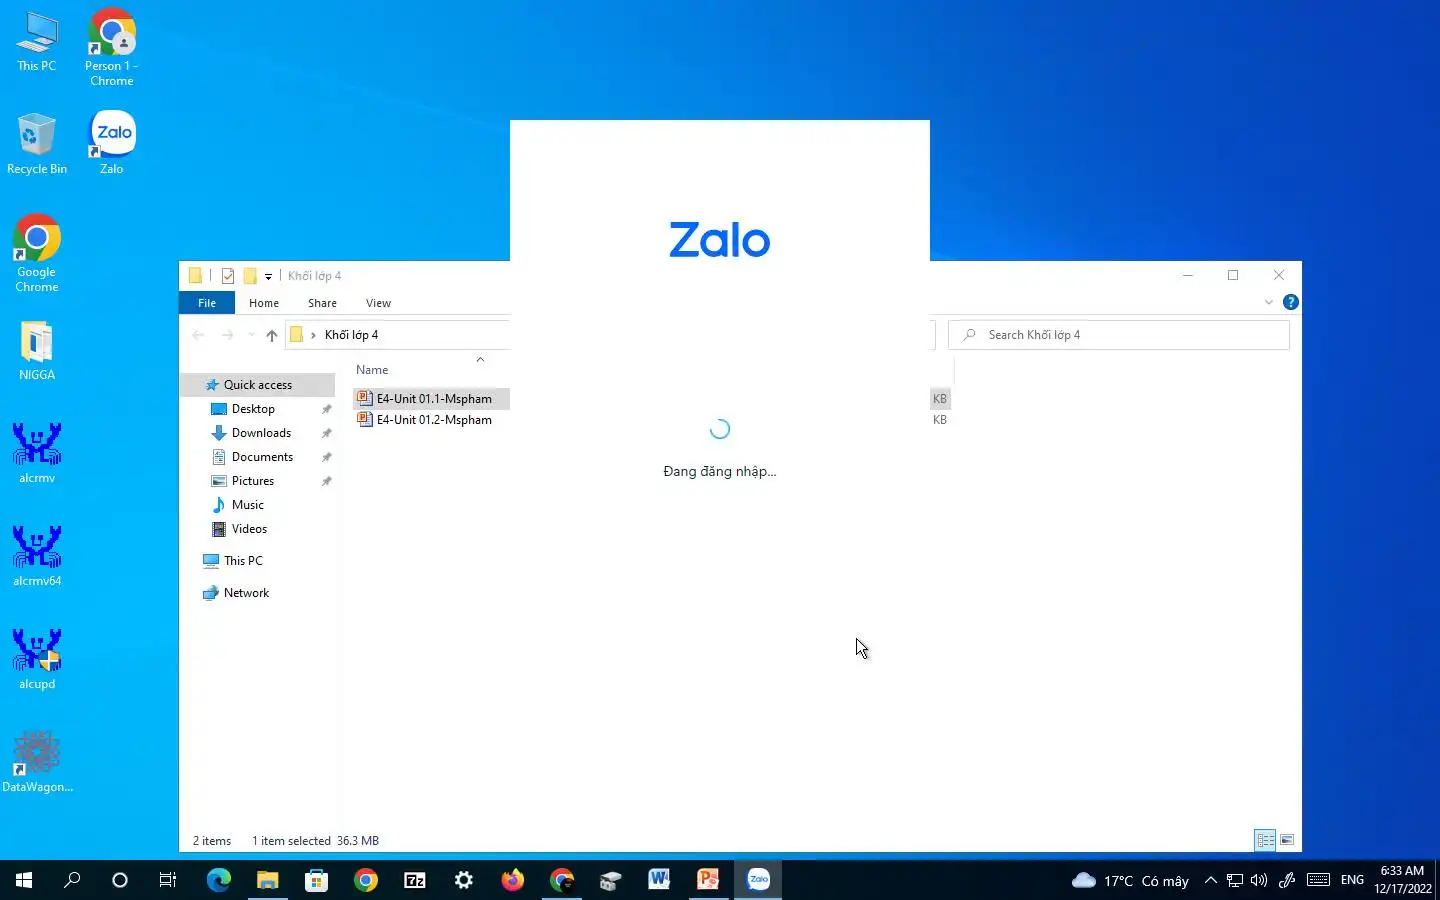
Task: Click Search Khối lớp 4 box
Action: (1119, 335)
